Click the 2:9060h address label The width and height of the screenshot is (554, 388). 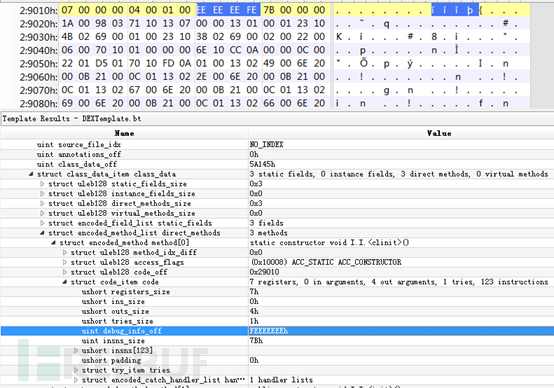click(x=38, y=77)
